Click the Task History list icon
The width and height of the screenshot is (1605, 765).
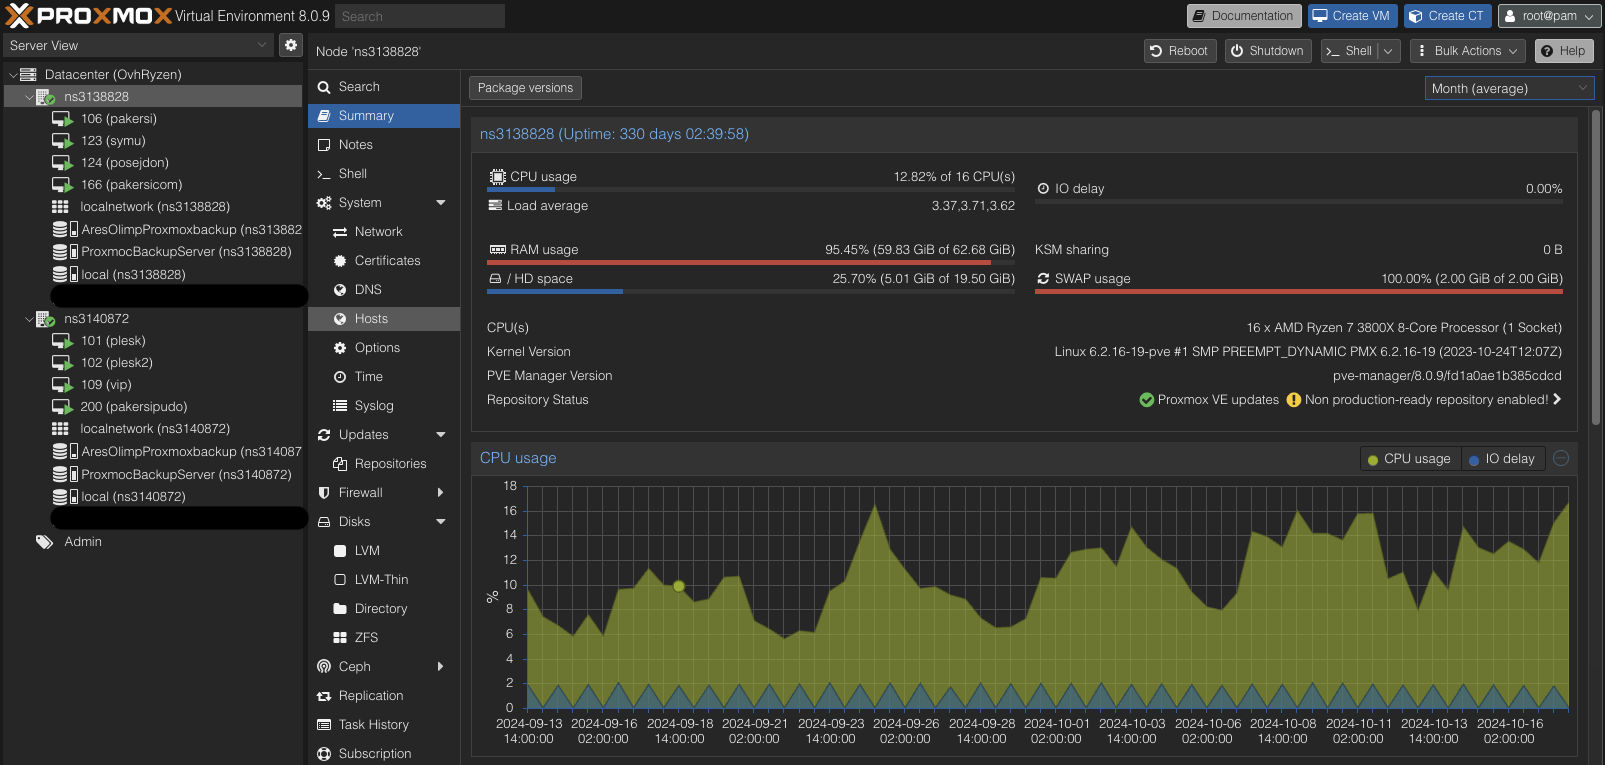(324, 725)
